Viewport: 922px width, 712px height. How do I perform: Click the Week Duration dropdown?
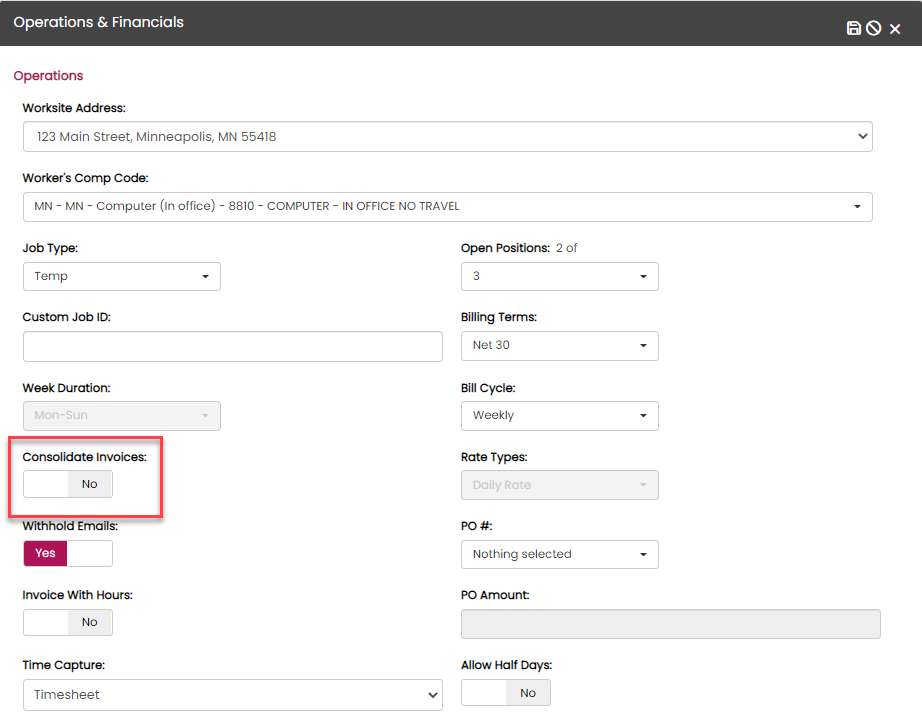pyautogui.click(x=121, y=415)
